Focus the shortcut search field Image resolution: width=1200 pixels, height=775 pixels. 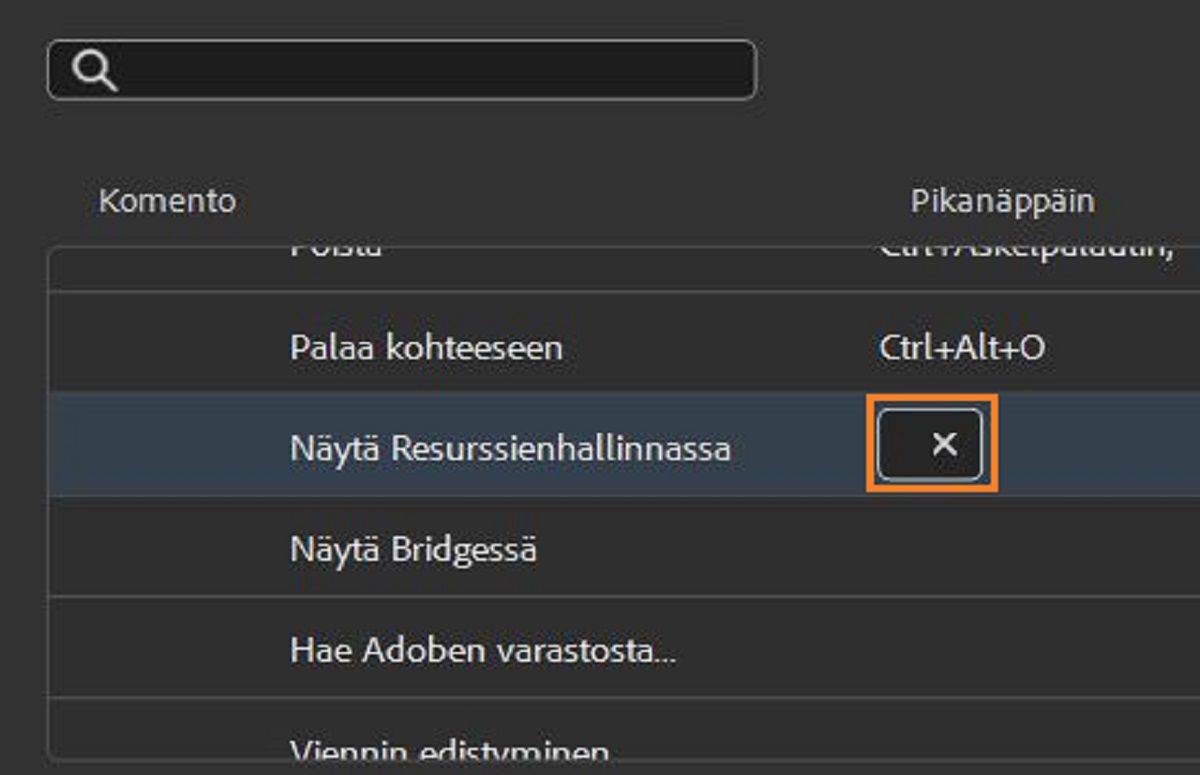pos(402,70)
